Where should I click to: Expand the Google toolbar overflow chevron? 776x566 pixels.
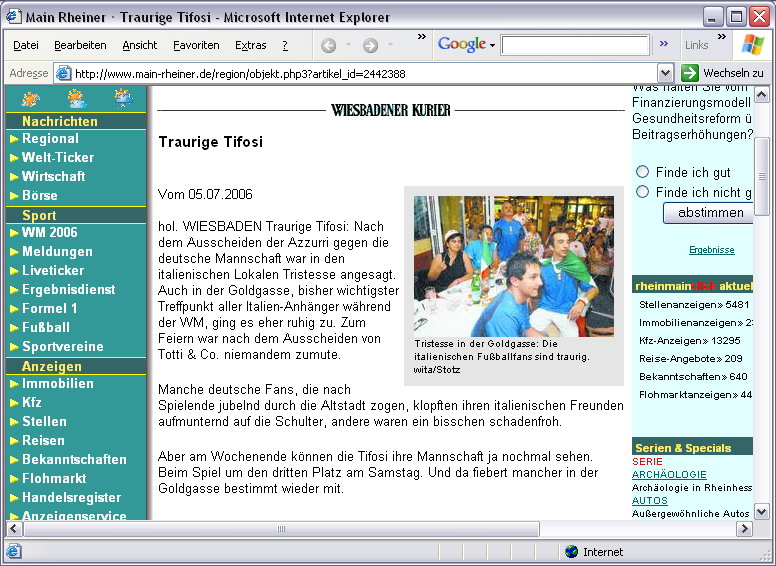(x=664, y=44)
